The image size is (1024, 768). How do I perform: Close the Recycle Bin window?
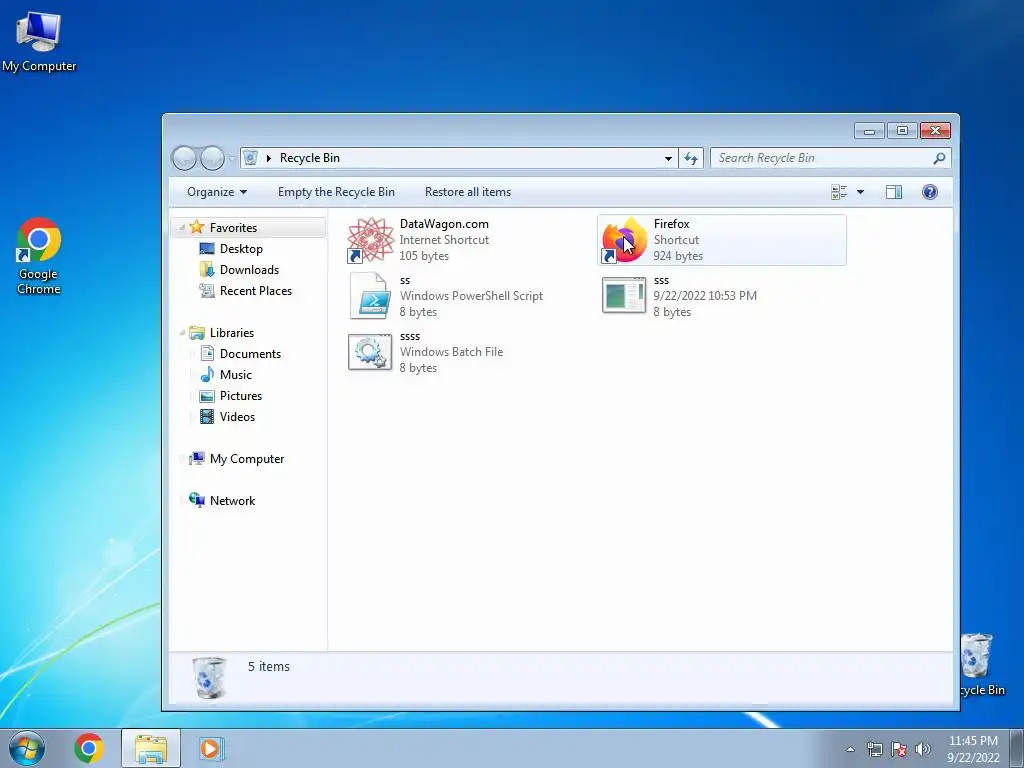coord(935,131)
